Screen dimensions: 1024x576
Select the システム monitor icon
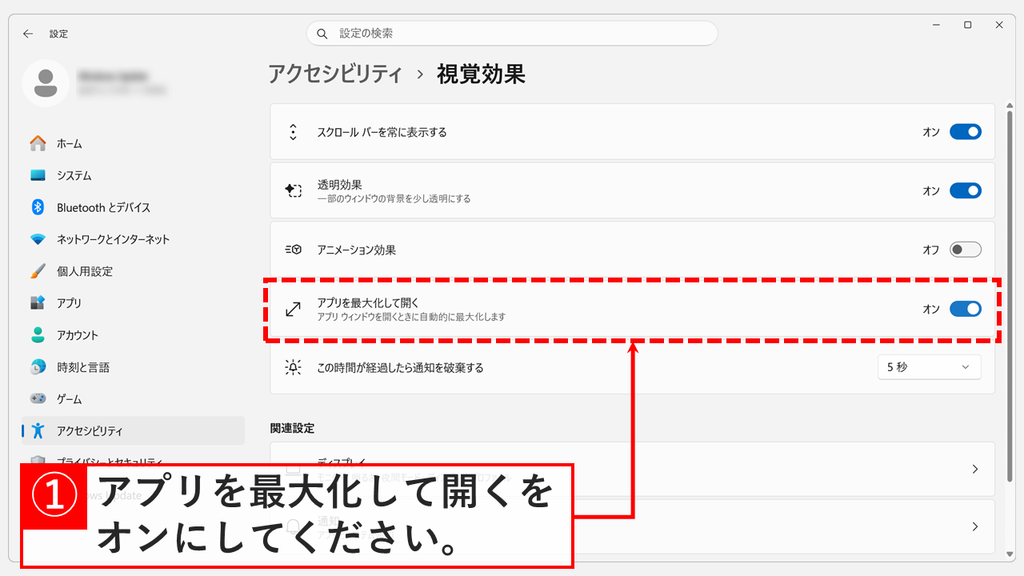click(38, 175)
